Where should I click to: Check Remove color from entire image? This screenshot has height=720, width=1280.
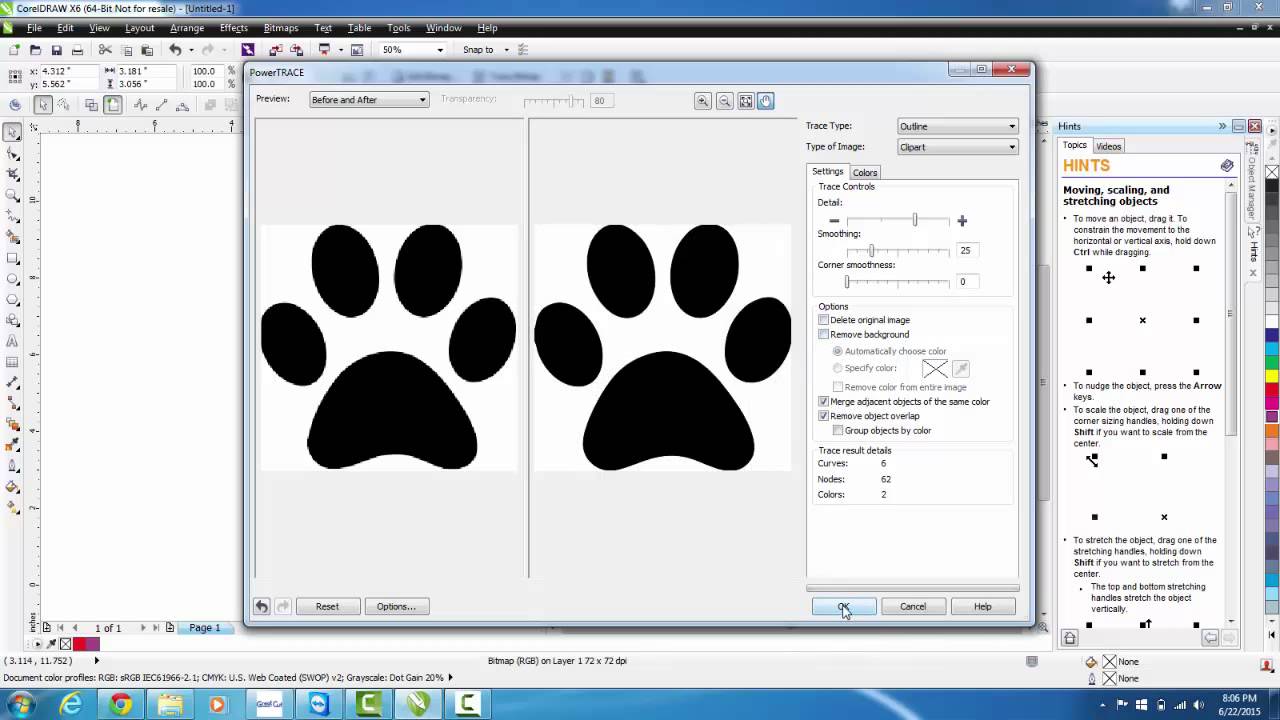(838, 387)
